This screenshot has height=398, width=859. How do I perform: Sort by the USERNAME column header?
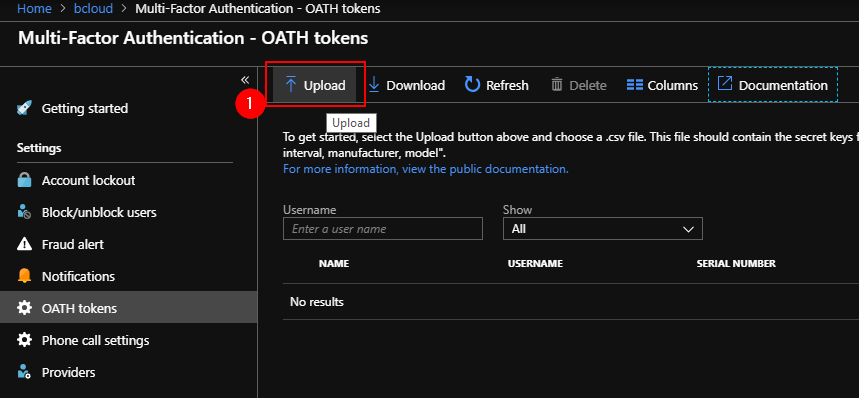535,264
